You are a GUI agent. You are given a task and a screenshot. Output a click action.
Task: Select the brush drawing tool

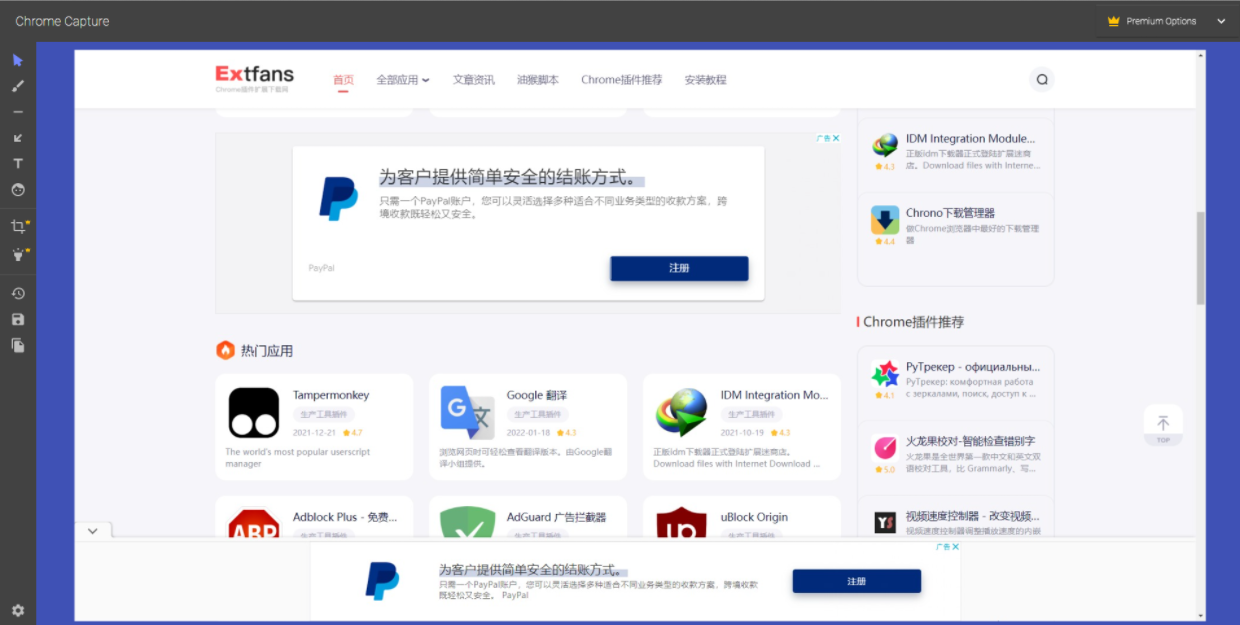17,86
